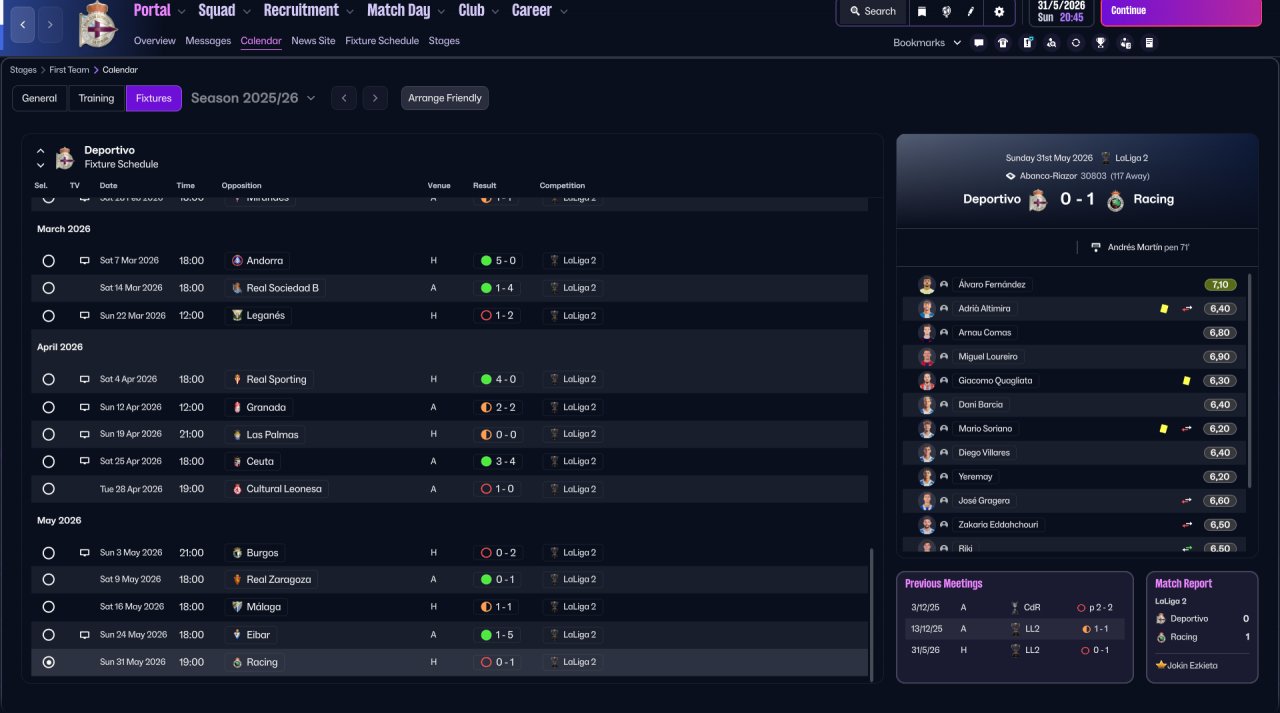
Task: Select the Málaga fixture radio button
Action: click(48, 607)
